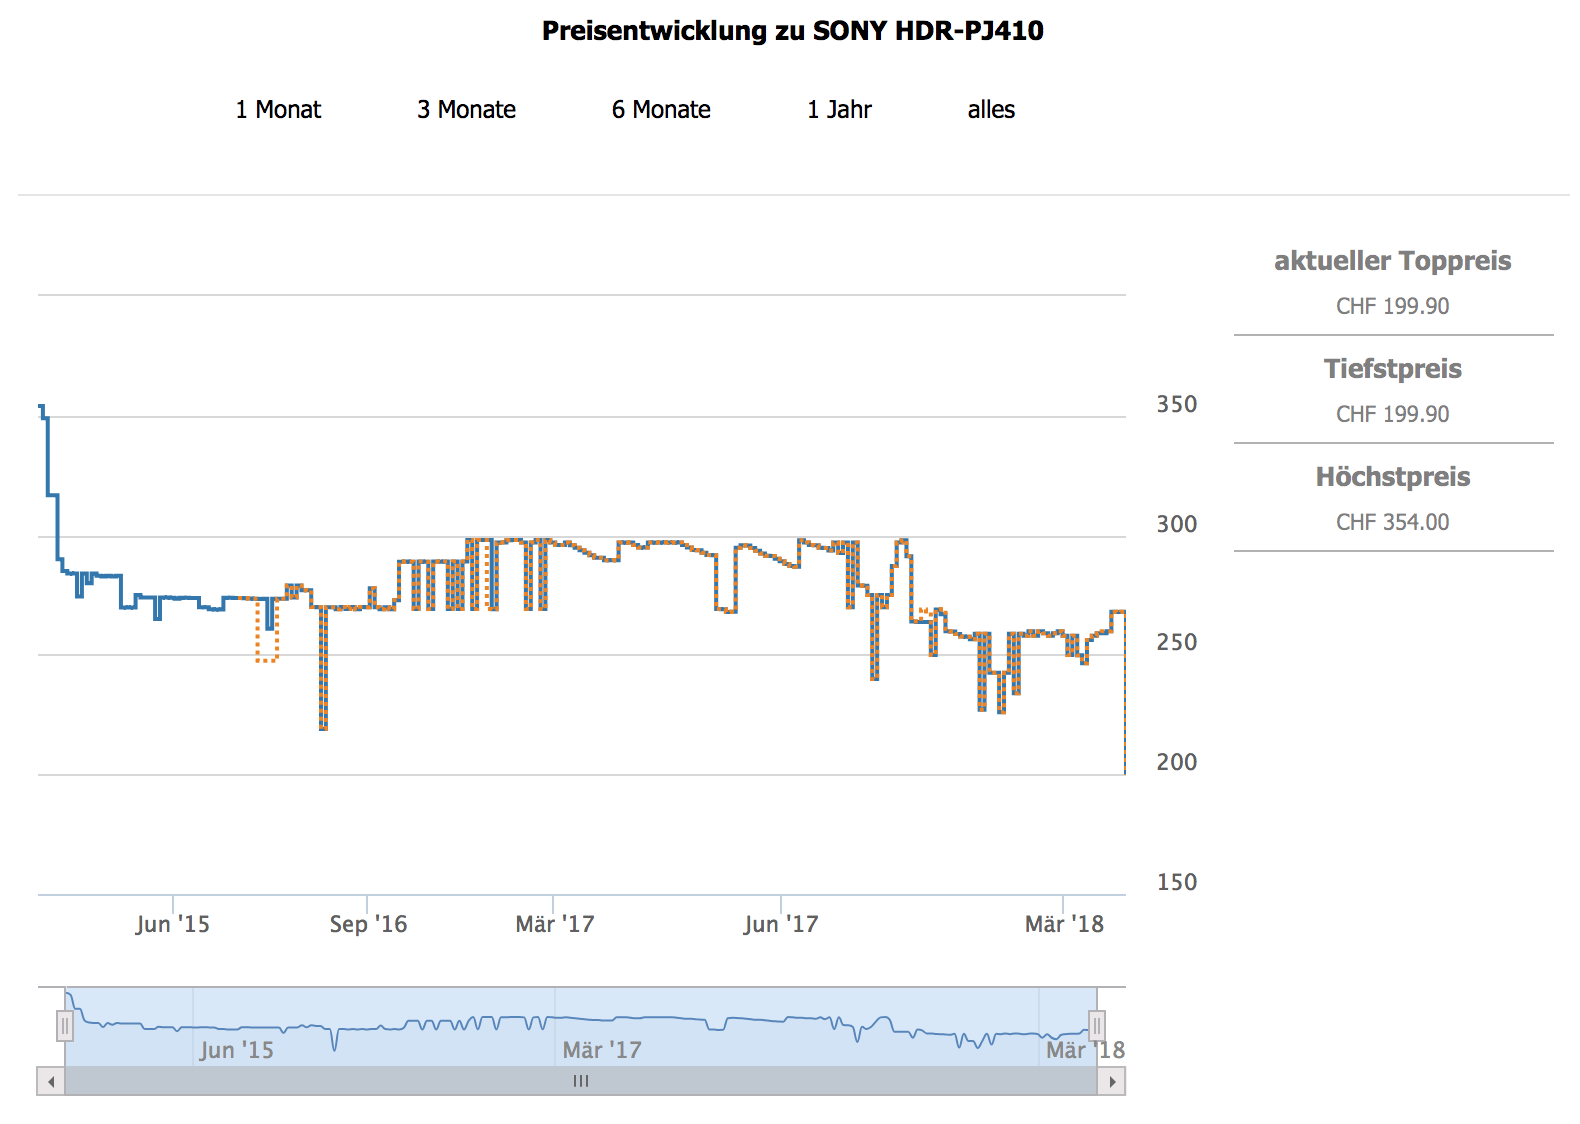
Task: Click the 'aktueller Toppreis' heading
Action: [x=1392, y=261]
